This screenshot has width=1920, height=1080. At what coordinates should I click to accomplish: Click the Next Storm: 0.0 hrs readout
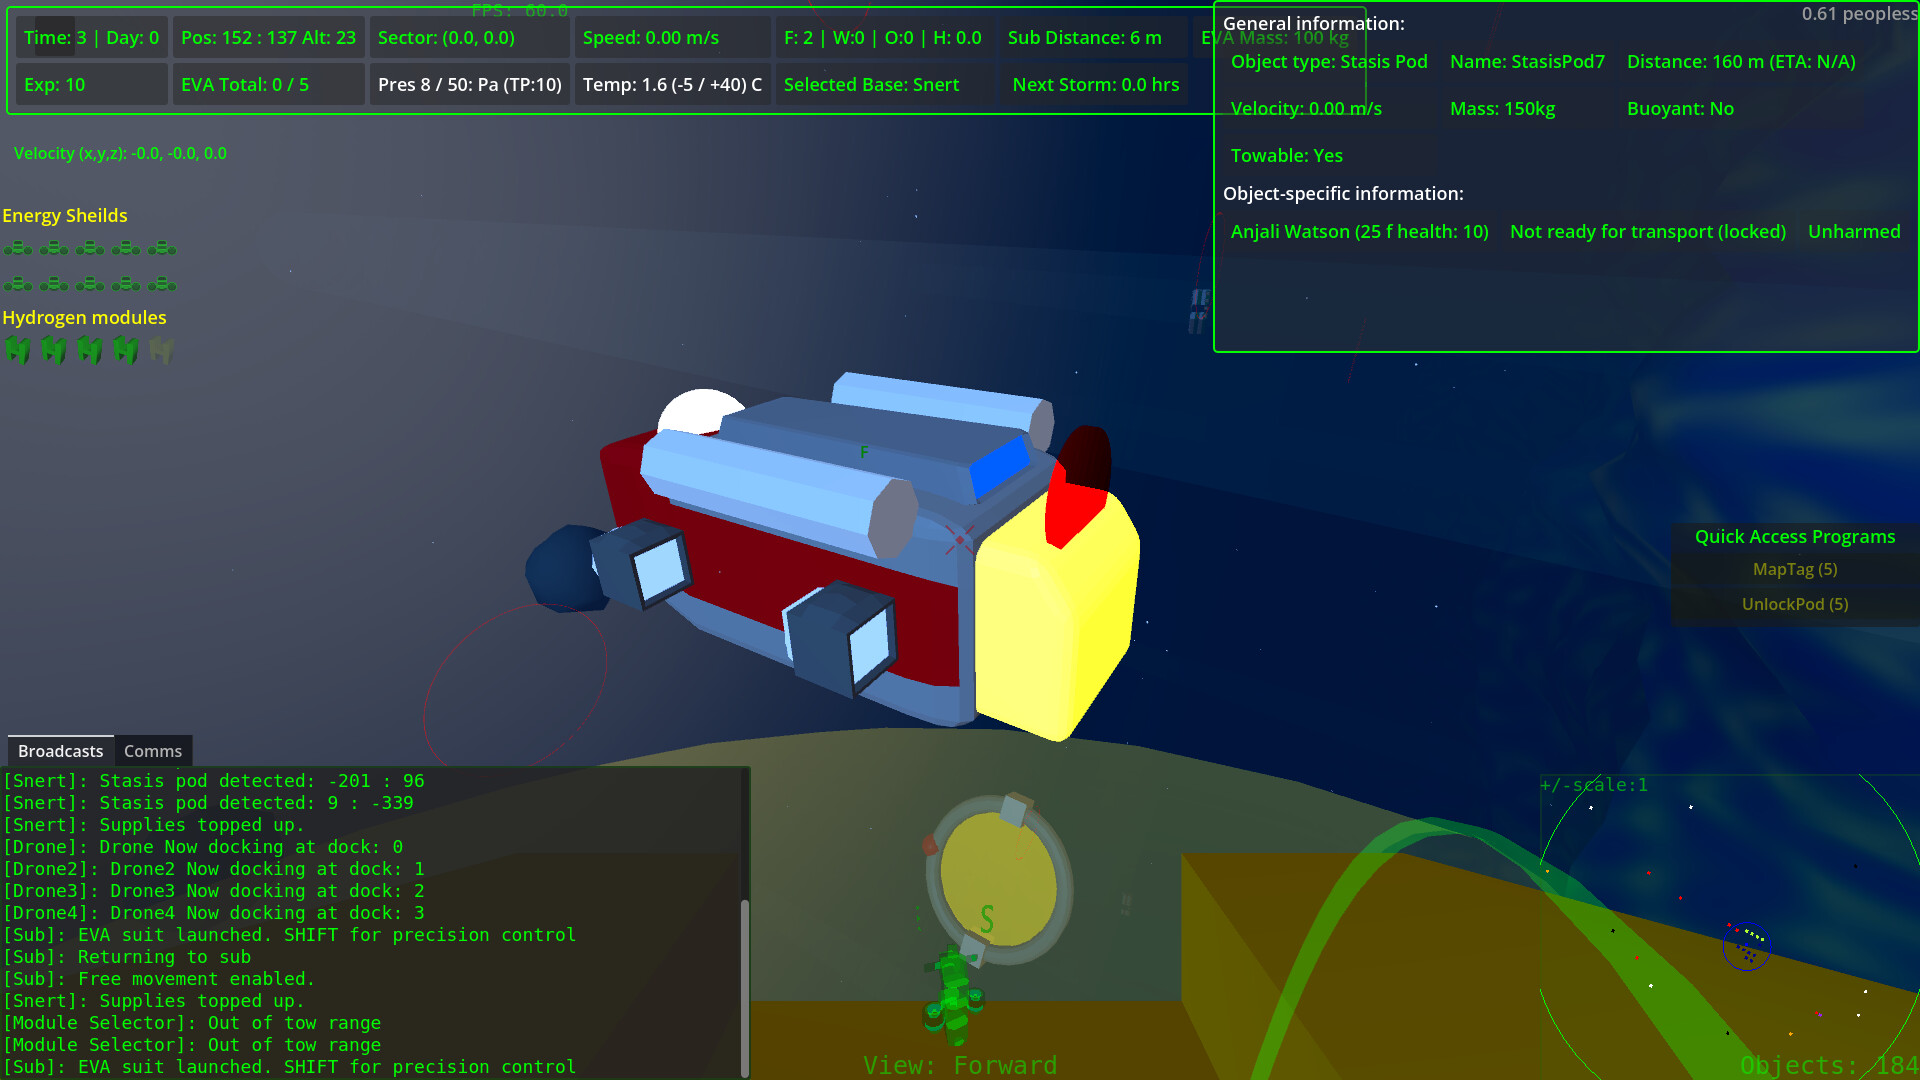1096,85
